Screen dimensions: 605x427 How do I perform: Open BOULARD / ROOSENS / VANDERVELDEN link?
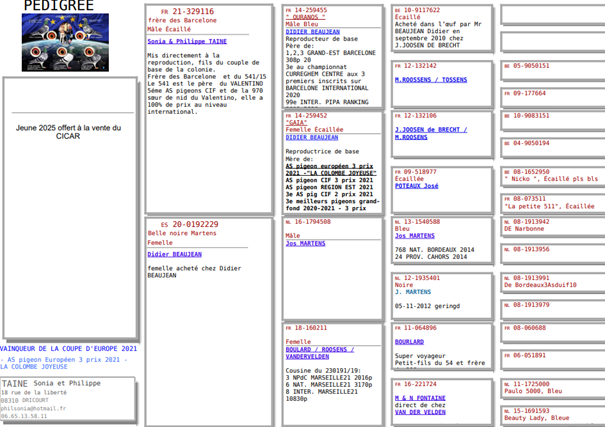(x=319, y=353)
